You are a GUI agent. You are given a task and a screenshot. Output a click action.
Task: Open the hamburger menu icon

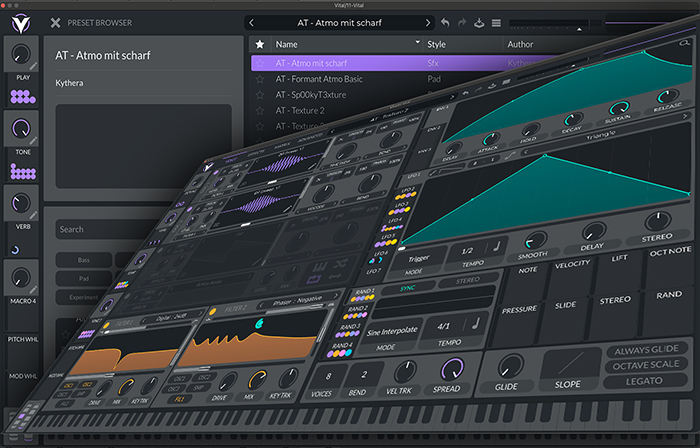497,22
